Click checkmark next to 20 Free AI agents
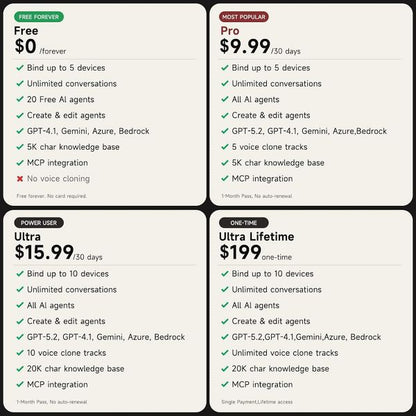Viewport: 416px width, 416px height. tap(20, 99)
